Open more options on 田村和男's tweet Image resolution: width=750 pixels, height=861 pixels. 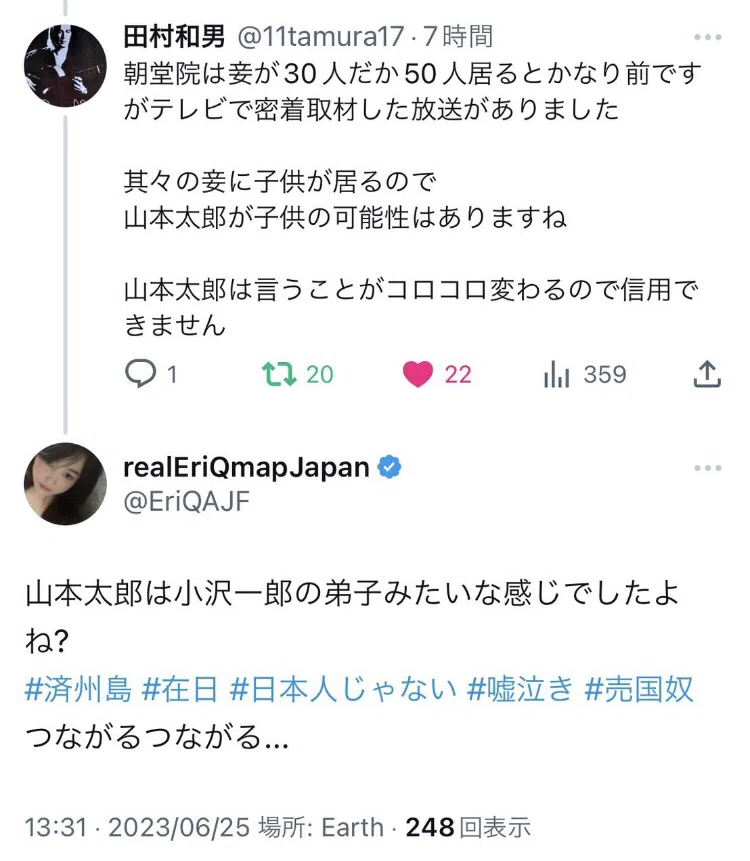click(x=708, y=37)
